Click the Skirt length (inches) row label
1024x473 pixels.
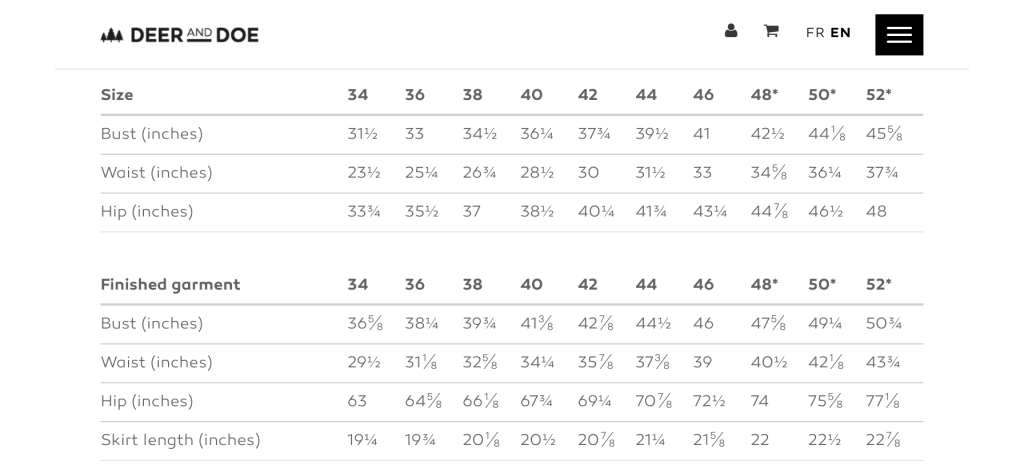point(180,440)
